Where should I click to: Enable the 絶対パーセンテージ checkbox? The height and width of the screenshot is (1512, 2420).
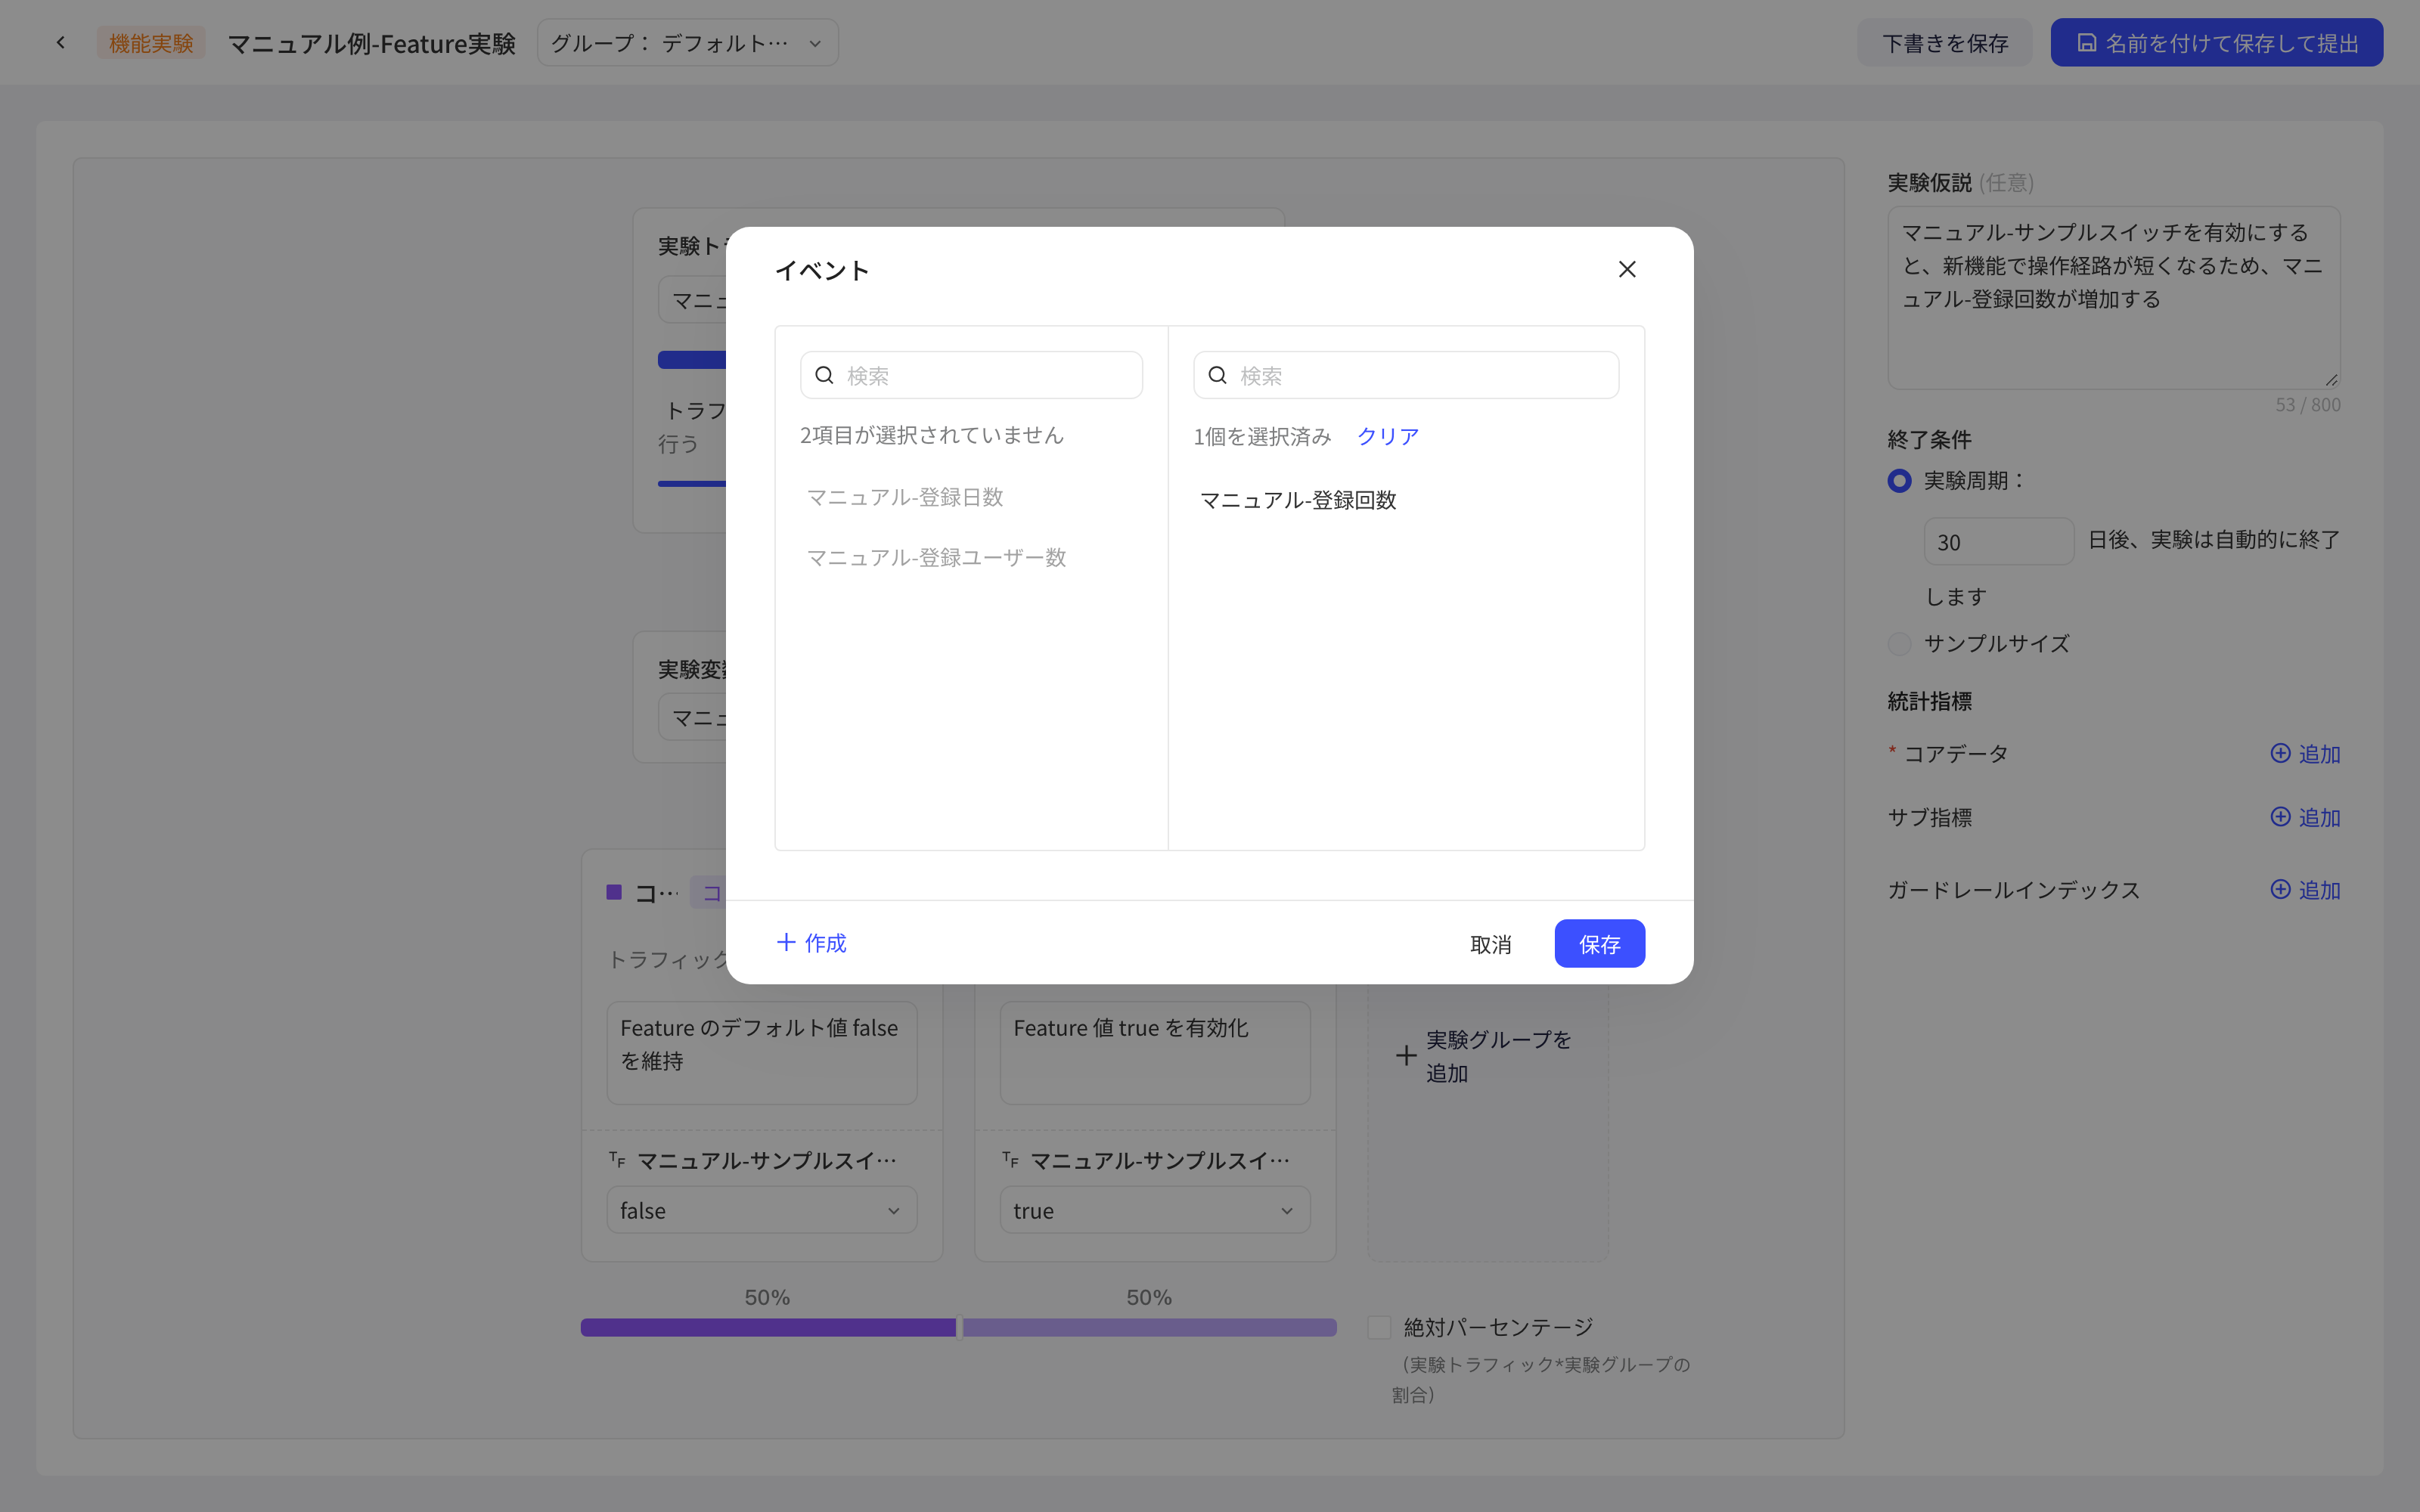(1379, 1327)
